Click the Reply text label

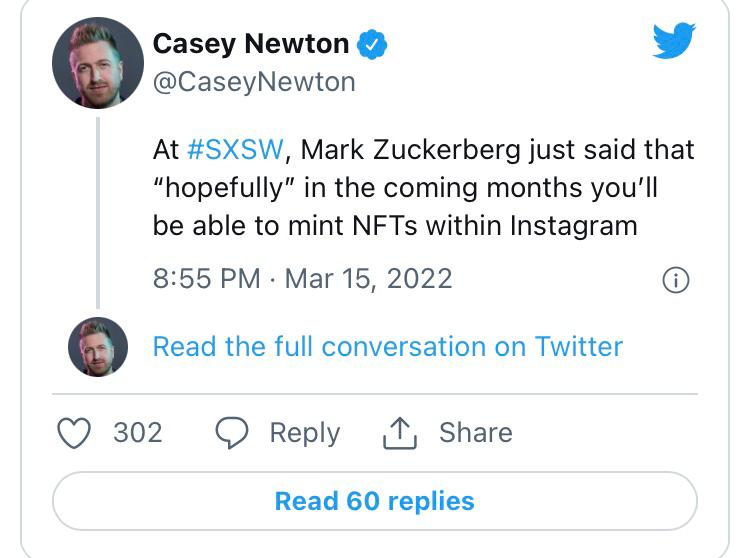[x=304, y=433]
